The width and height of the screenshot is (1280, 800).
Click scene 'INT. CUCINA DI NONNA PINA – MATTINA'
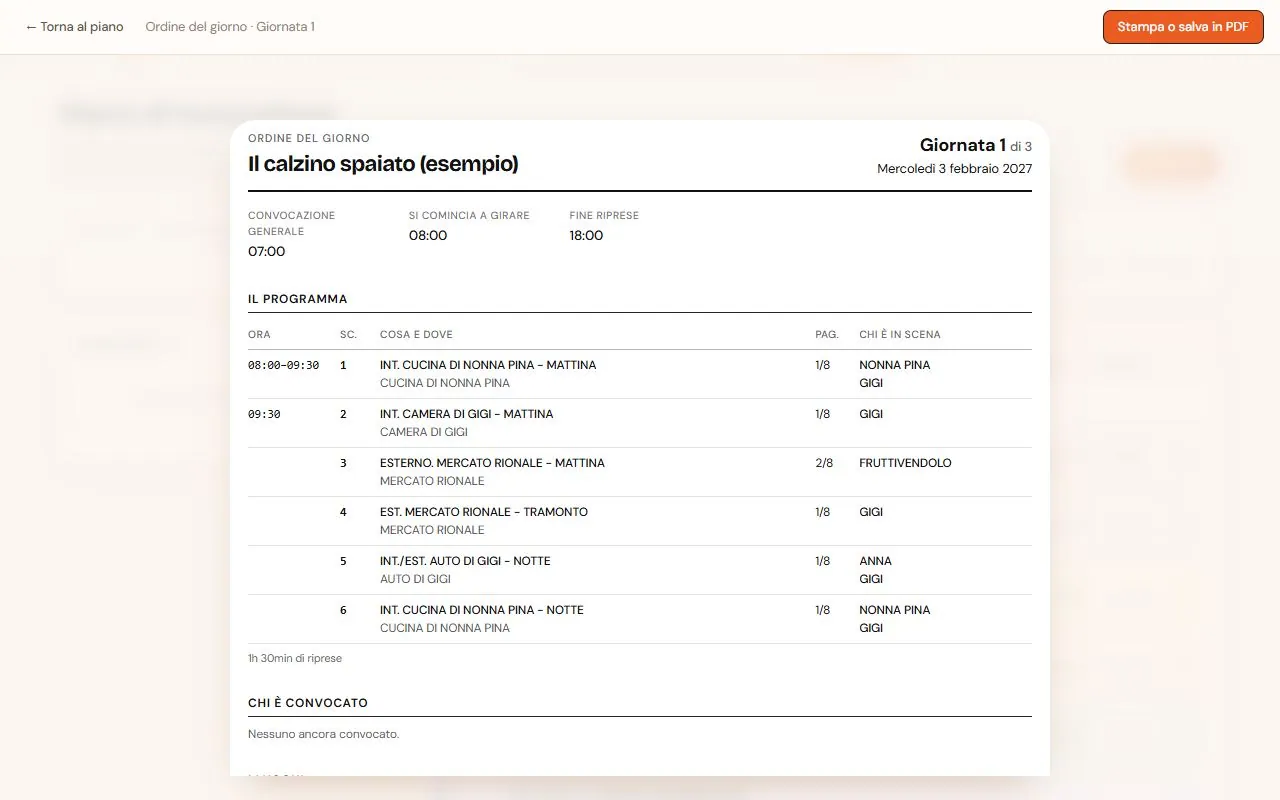(x=488, y=365)
